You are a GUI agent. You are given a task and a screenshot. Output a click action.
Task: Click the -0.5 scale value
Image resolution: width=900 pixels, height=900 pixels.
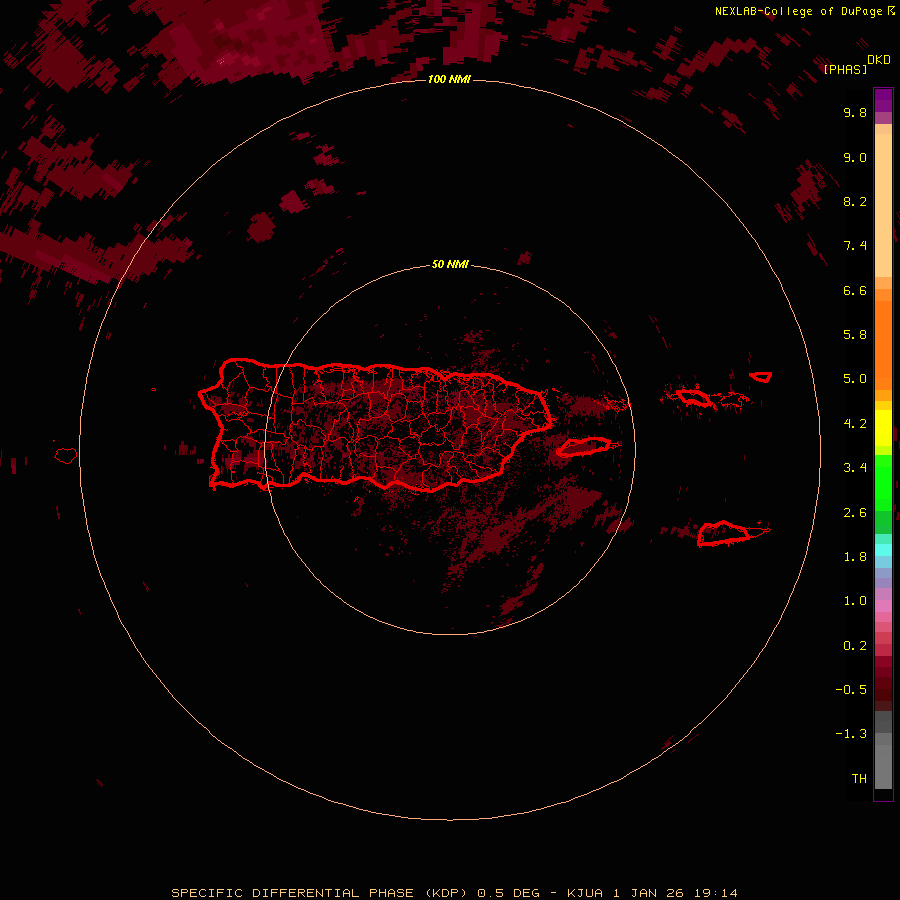[851, 689]
